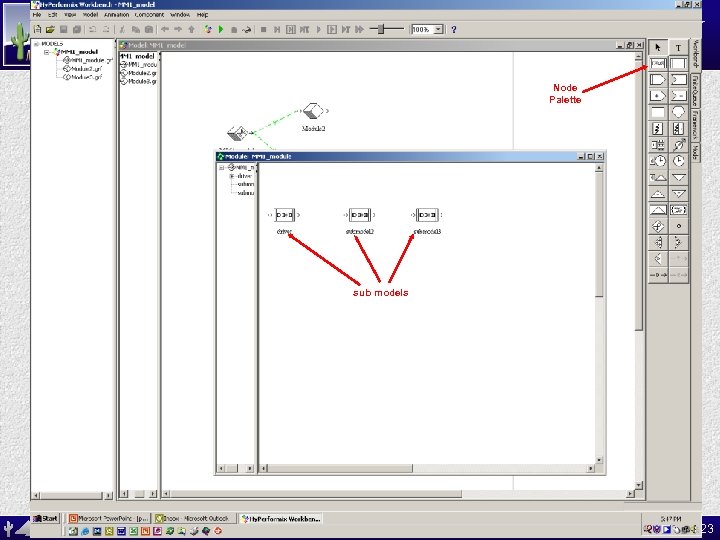The width and height of the screenshot is (720, 540).
Task: Click the submodel2 node in module window
Action: [360, 215]
